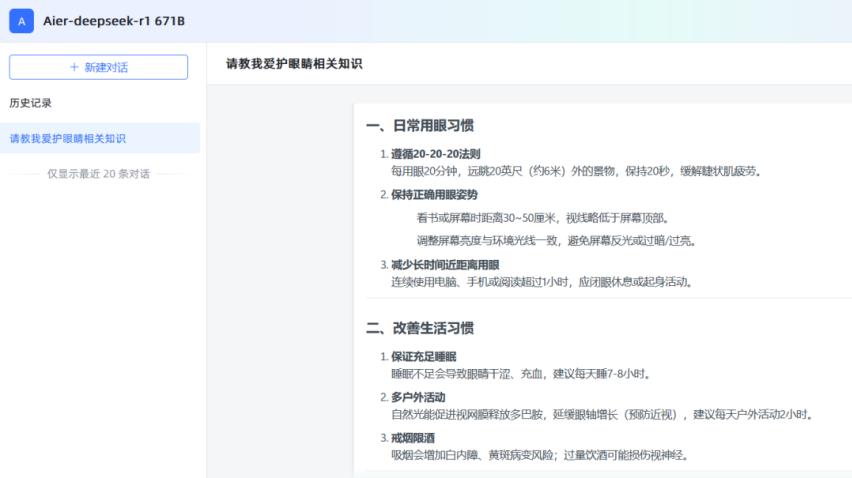Click the heading 一、日常用眼习惯
The width and height of the screenshot is (852, 478).
[x=420, y=125]
